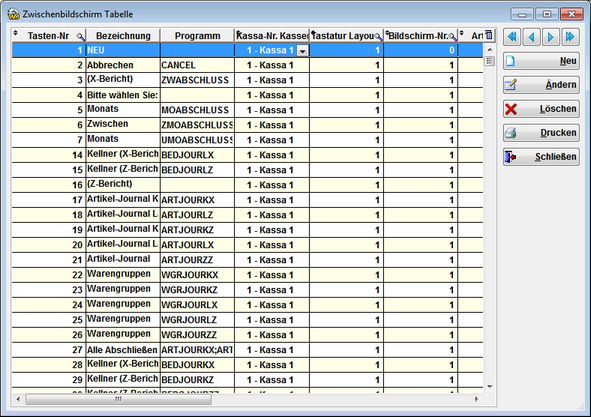Viewport: 591px width, 417px height.
Task: Click column settings icon at table corner
Action: coord(489,35)
